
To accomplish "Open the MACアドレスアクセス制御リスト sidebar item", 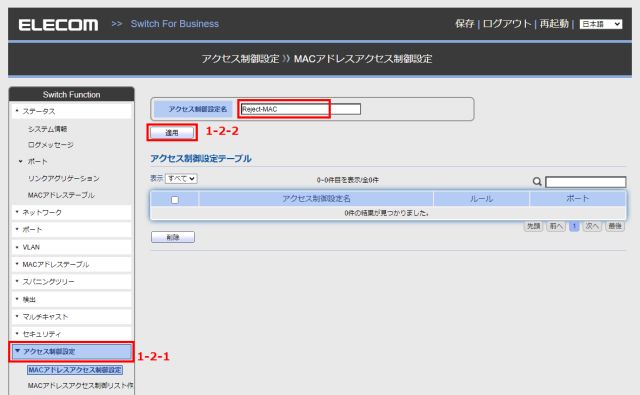I will pyautogui.click(x=80, y=386).
